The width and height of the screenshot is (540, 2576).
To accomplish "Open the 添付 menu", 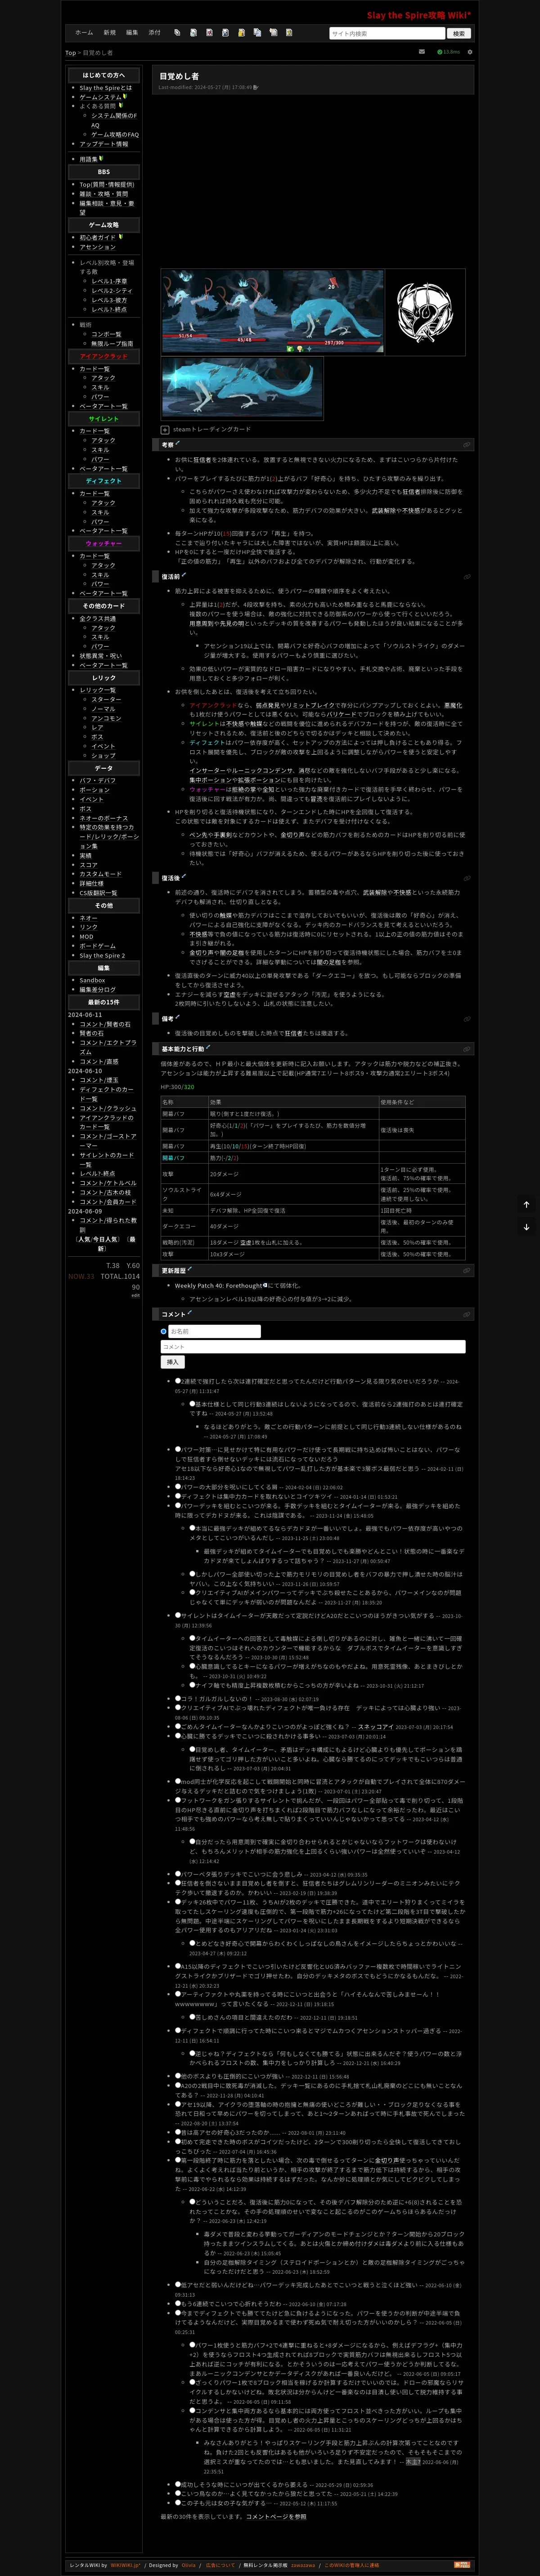I will tap(154, 33).
